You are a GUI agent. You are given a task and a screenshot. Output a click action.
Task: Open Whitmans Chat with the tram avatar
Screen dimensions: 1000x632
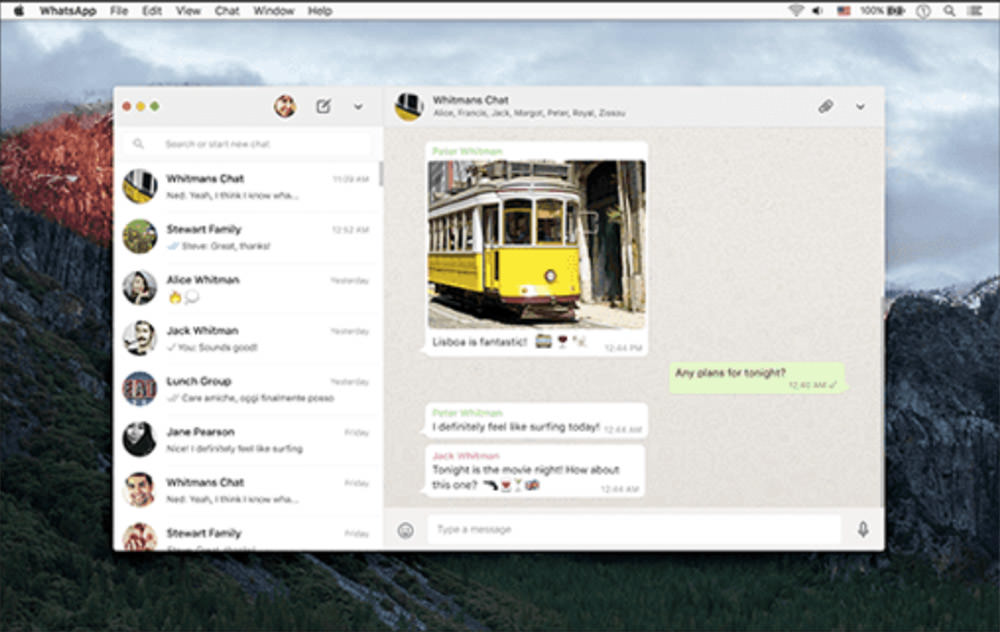tap(247, 187)
